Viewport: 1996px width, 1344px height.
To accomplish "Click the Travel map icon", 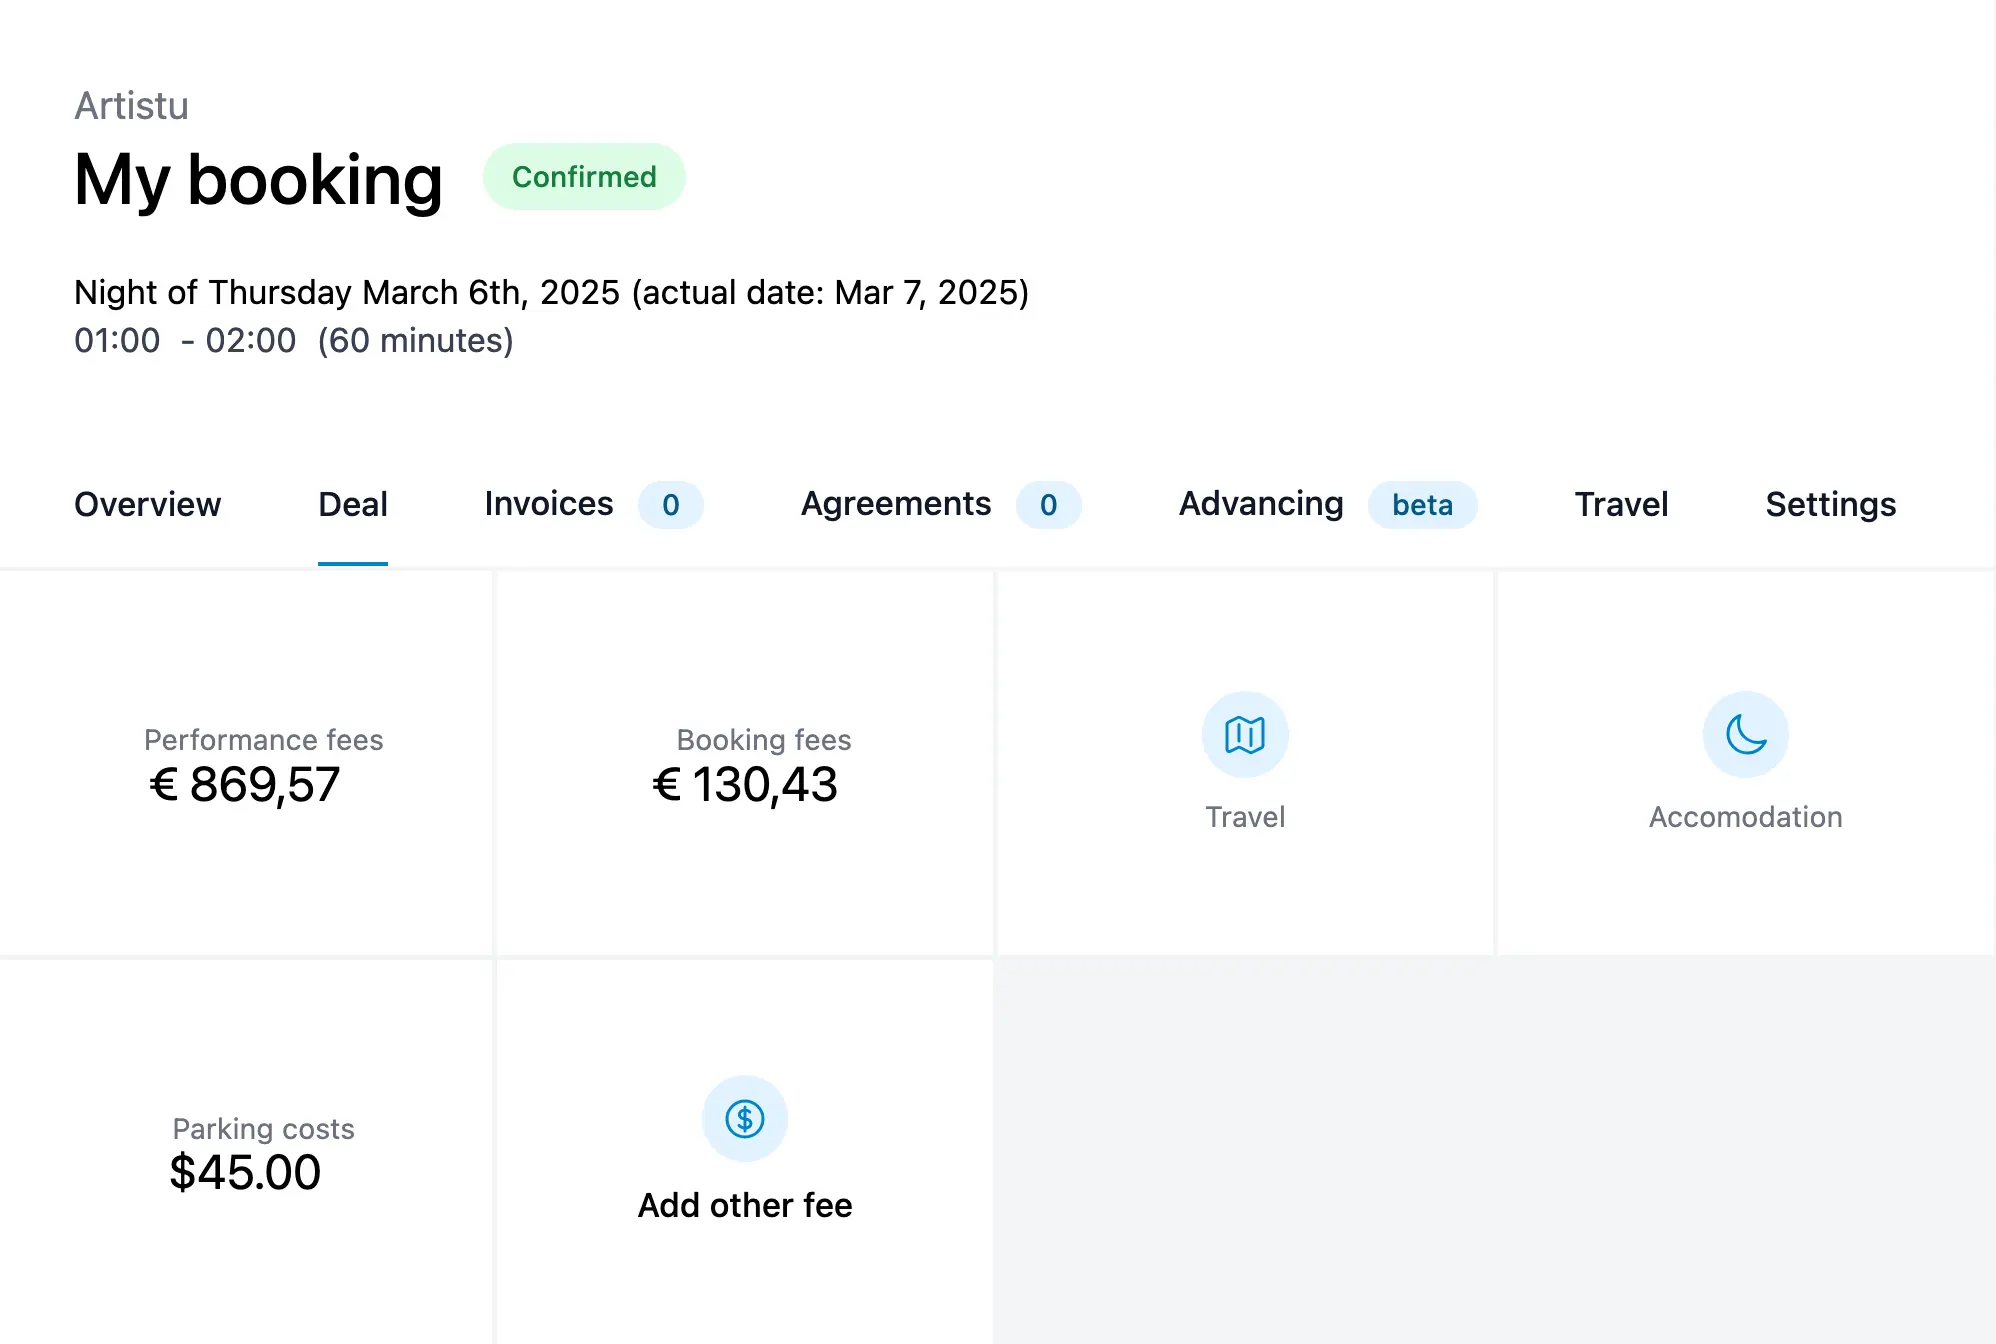I will click(x=1243, y=733).
